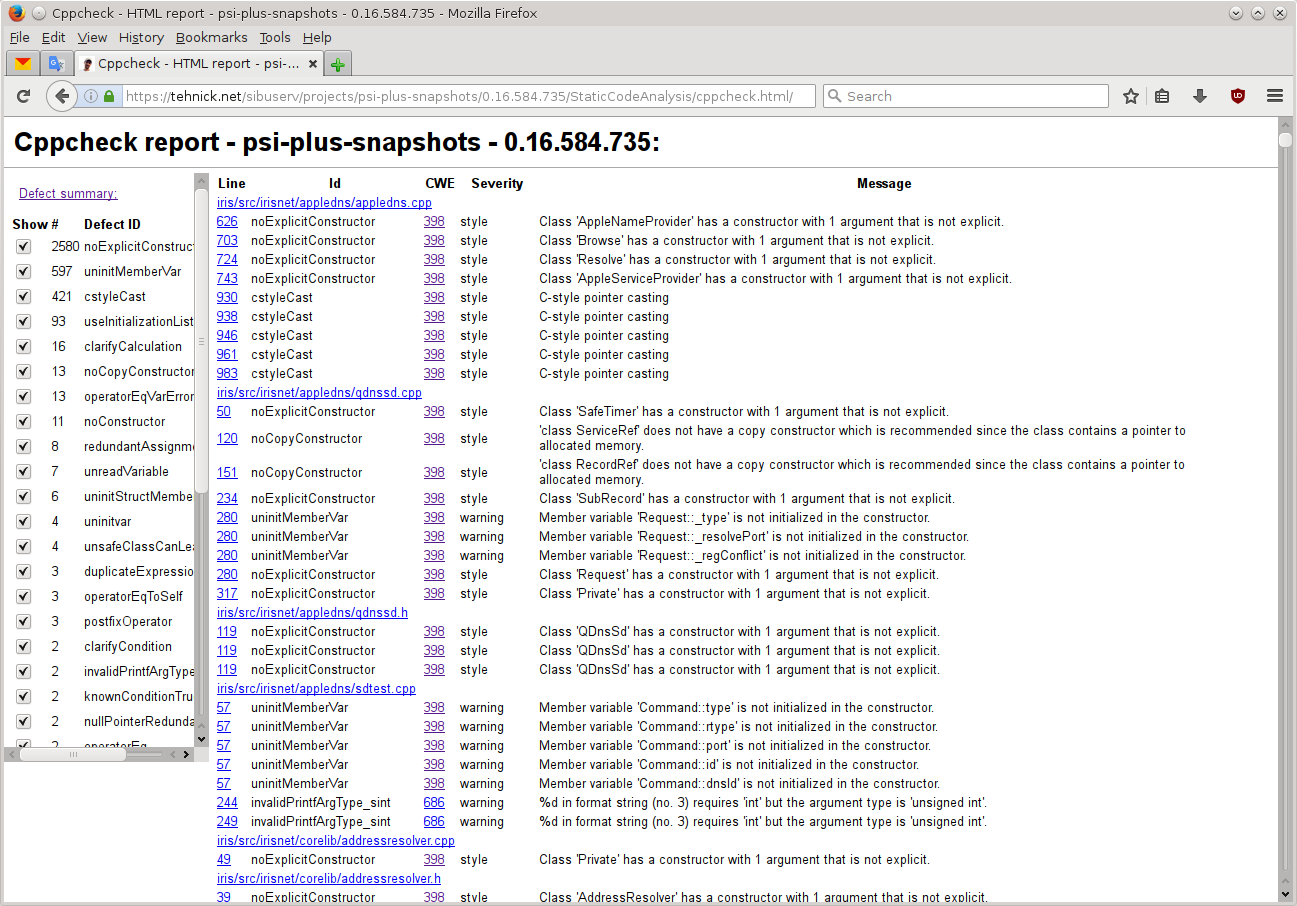
Task: Open the Bookmarks menu
Action: coord(211,37)
